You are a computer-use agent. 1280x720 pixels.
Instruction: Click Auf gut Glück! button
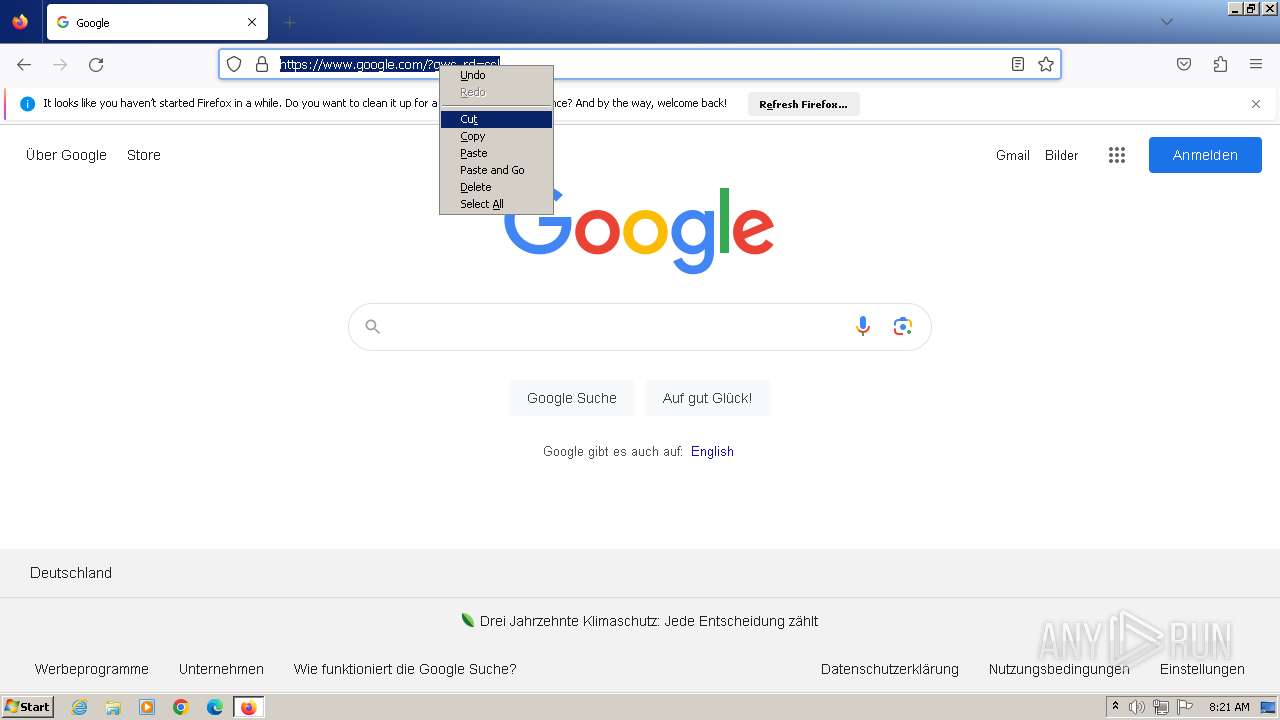[707, 398]
